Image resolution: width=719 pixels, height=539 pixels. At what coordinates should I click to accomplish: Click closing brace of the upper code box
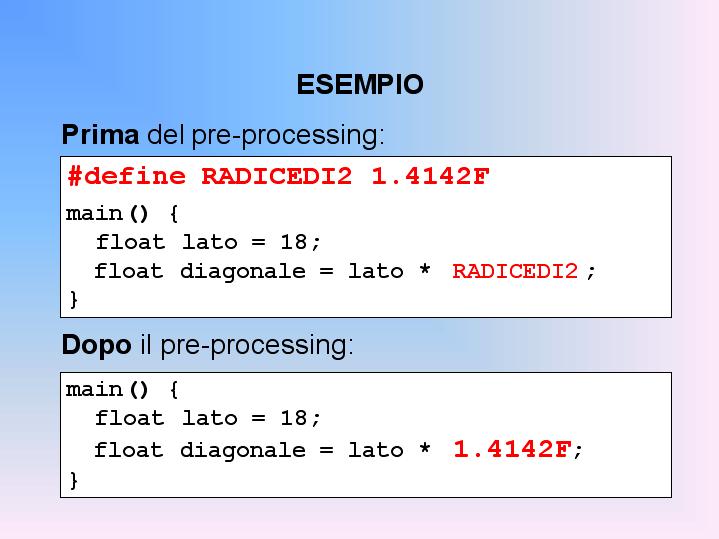[x=72, y=299]
